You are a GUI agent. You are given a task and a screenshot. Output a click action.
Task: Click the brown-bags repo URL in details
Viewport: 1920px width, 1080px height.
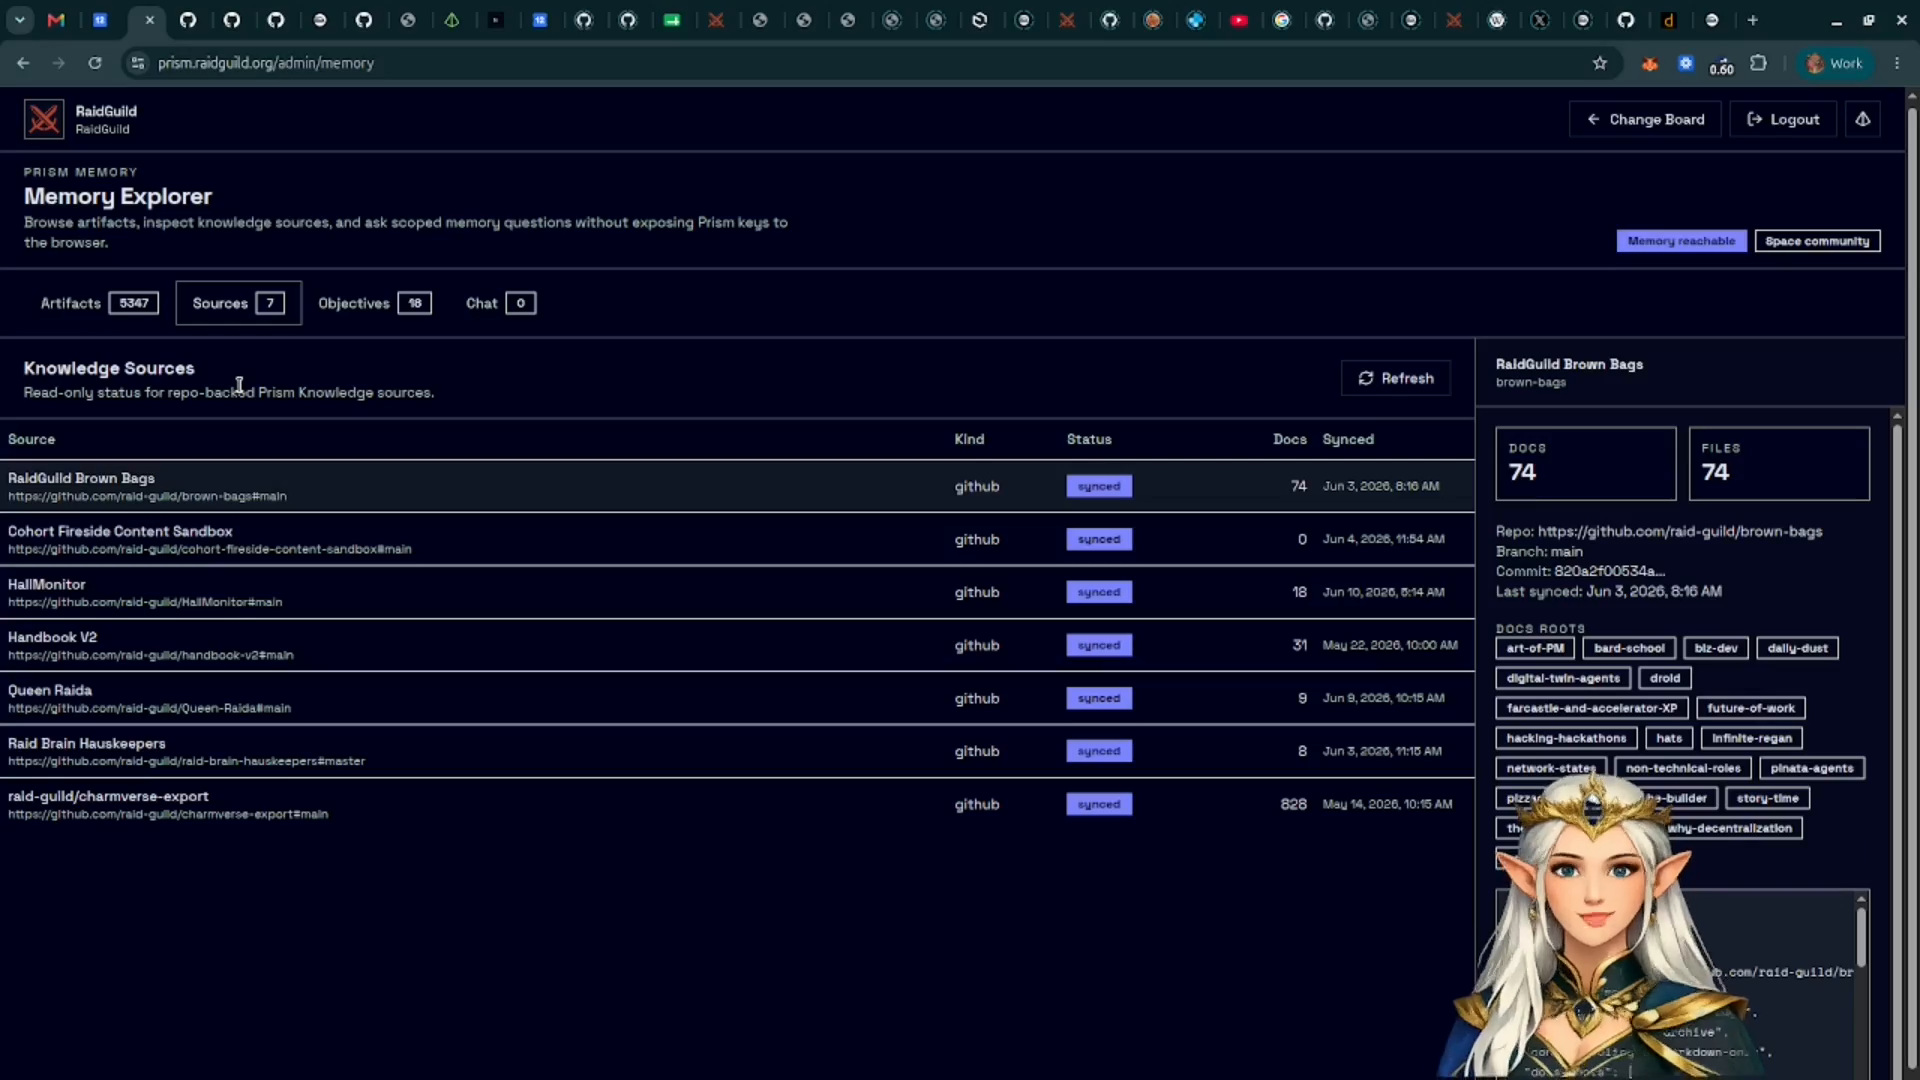point(1680,531)
